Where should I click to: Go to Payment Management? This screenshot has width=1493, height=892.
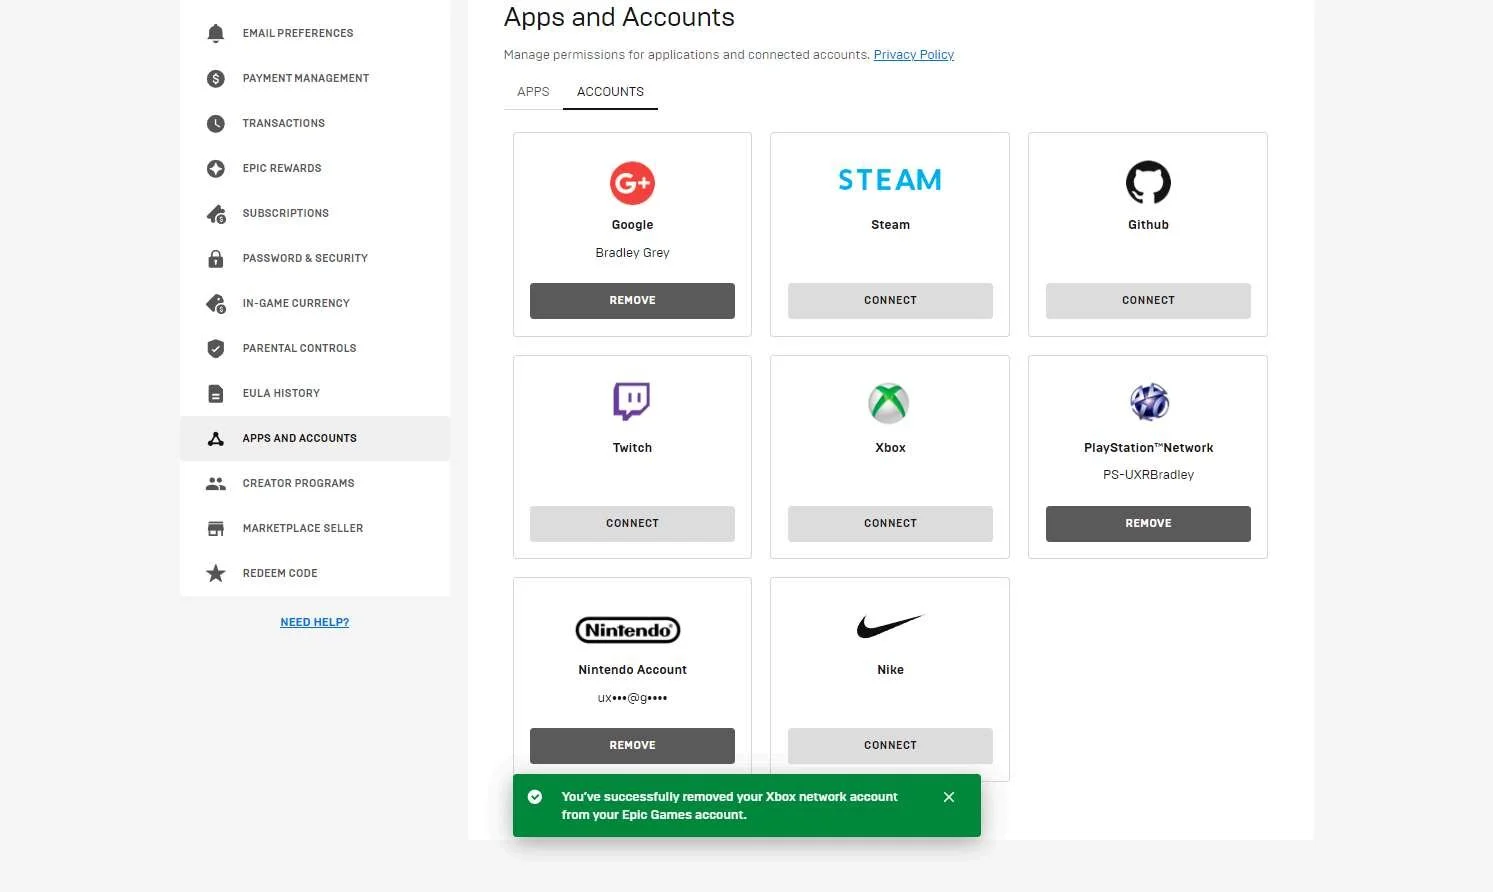pos(315,78)
